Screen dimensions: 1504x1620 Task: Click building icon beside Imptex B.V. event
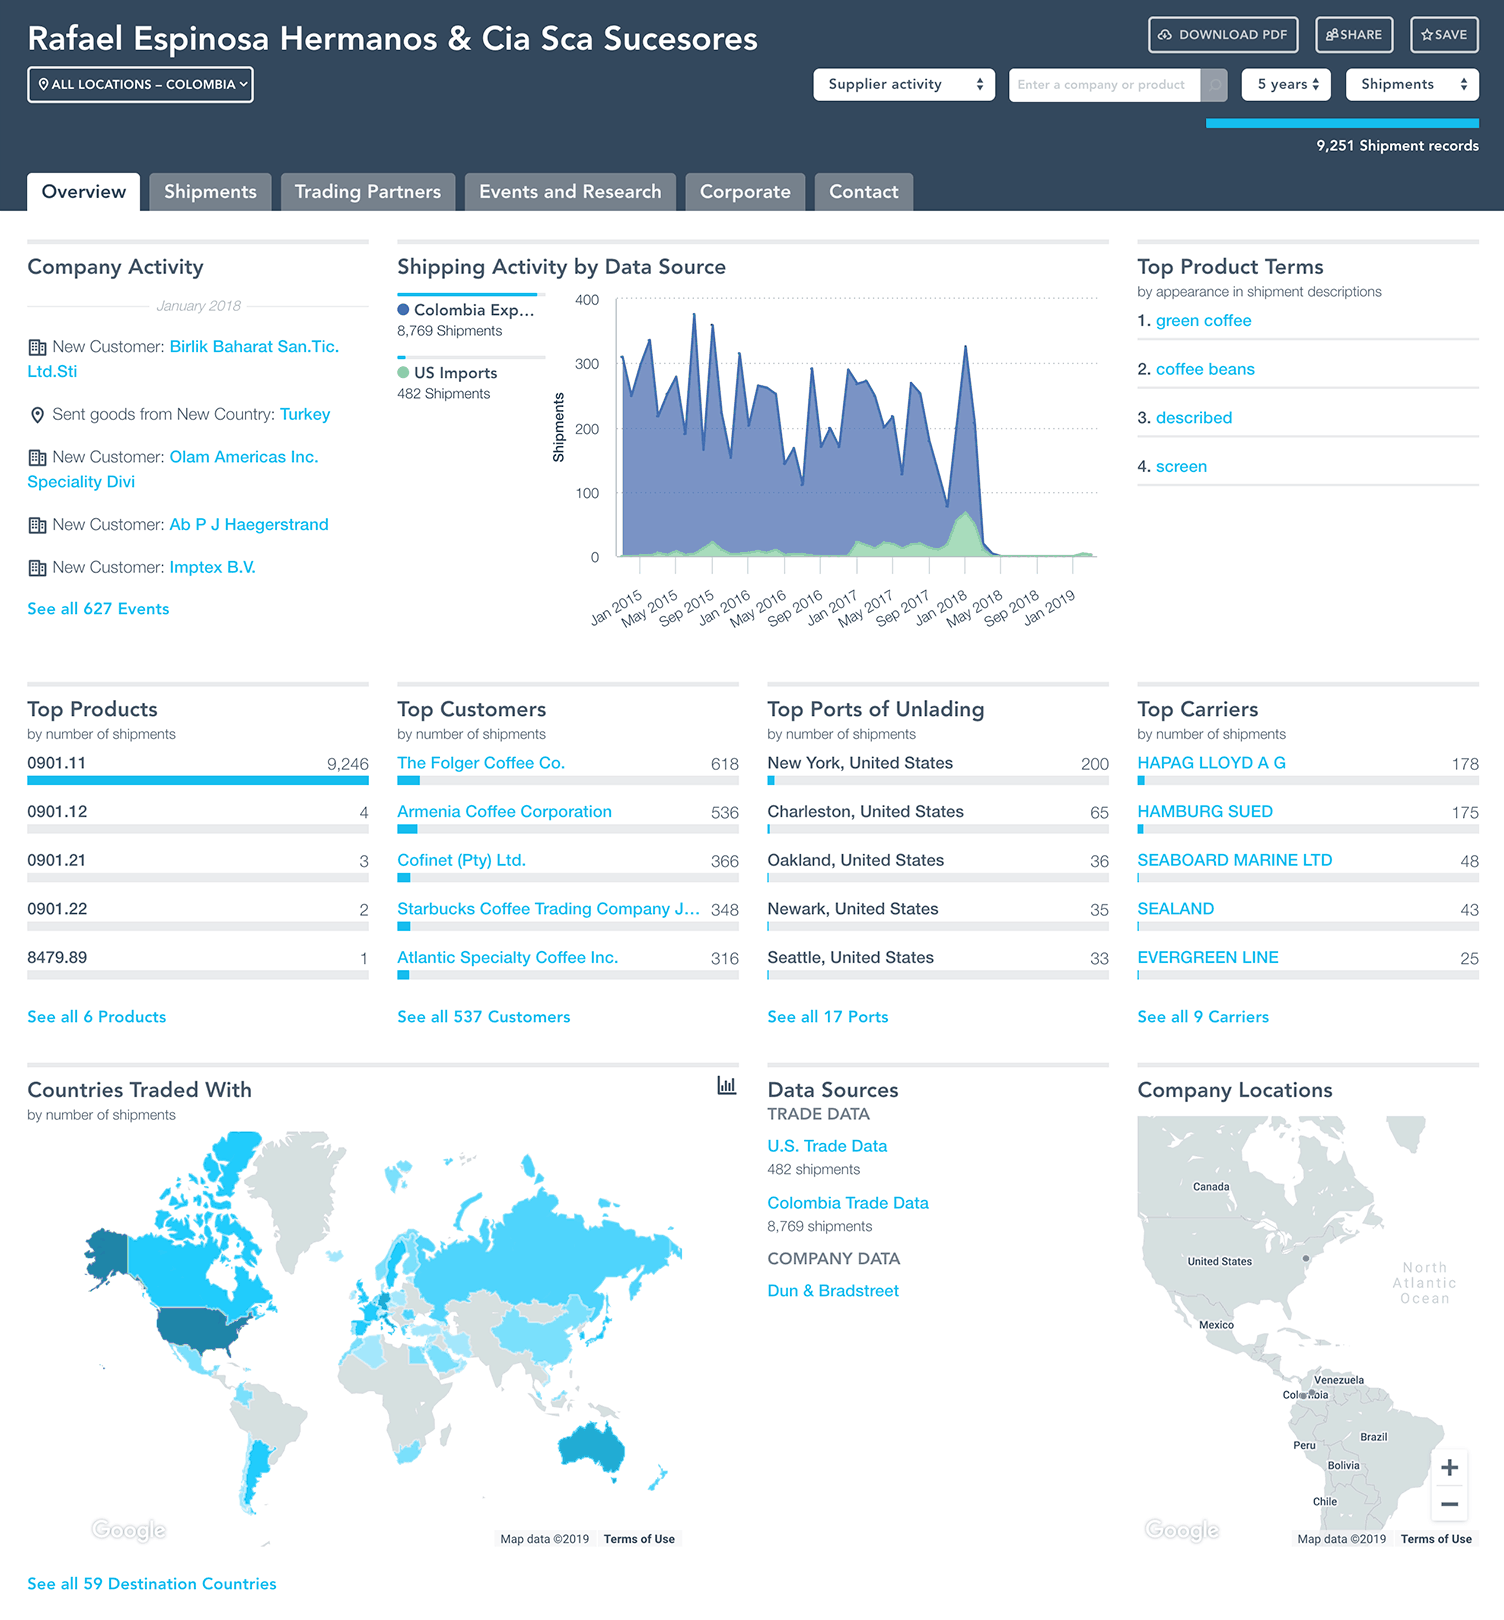pos(37,568)
